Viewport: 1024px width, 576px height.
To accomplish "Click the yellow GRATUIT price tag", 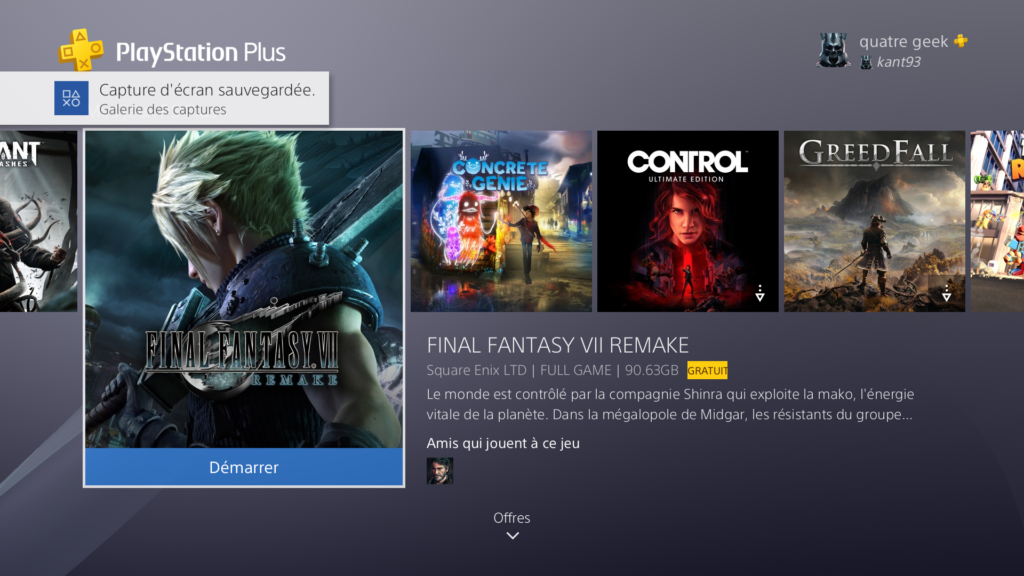I will pos(707,371).
